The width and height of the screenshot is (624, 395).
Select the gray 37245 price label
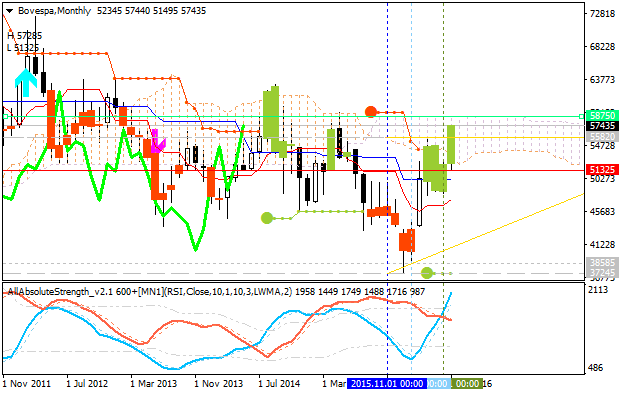tap(602, 272)
